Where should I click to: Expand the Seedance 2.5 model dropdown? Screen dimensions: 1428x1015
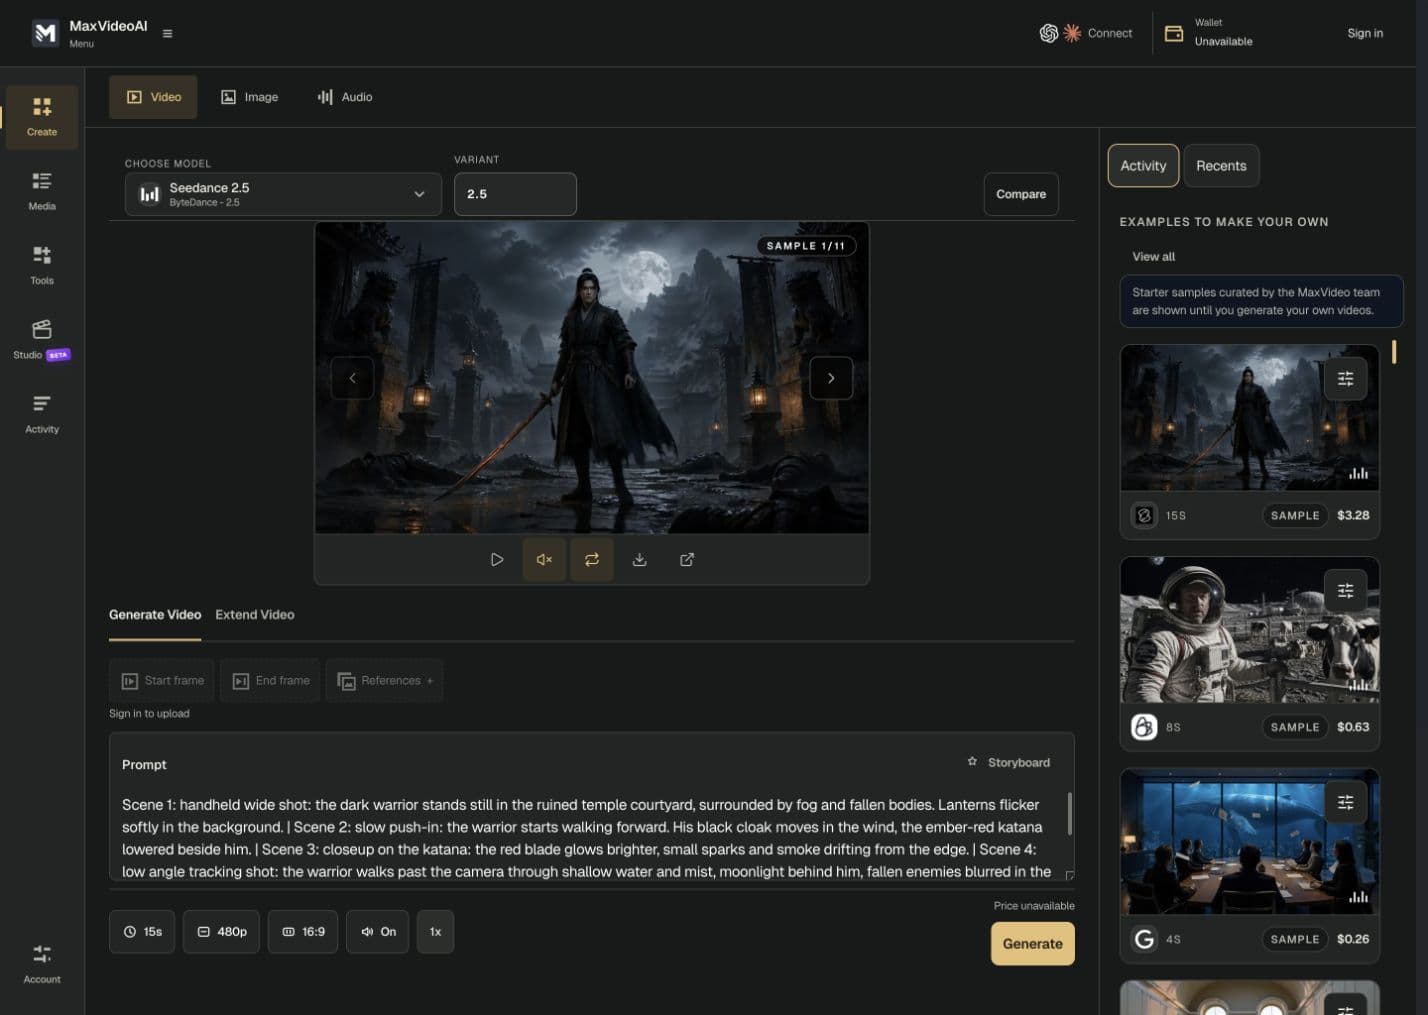pos(283,194)
